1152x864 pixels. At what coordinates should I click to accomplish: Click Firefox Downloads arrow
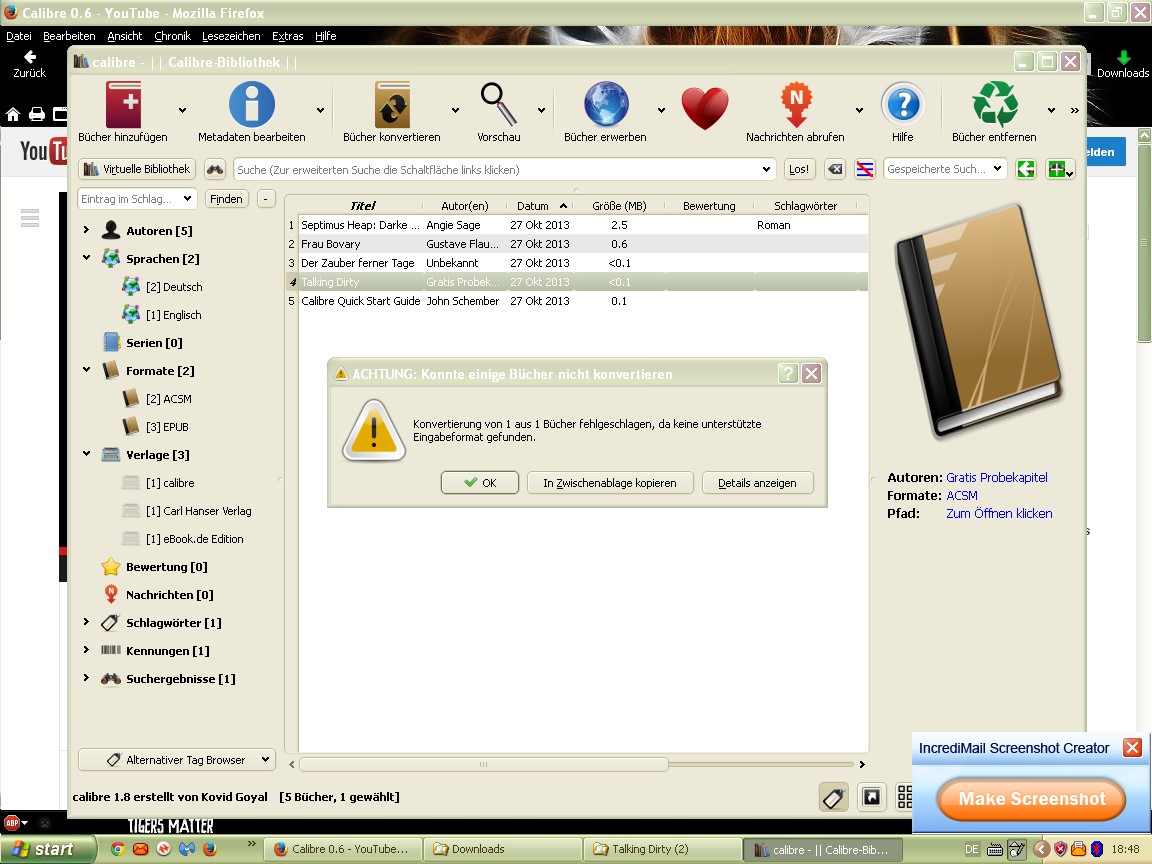click(x=1123, y=65)
